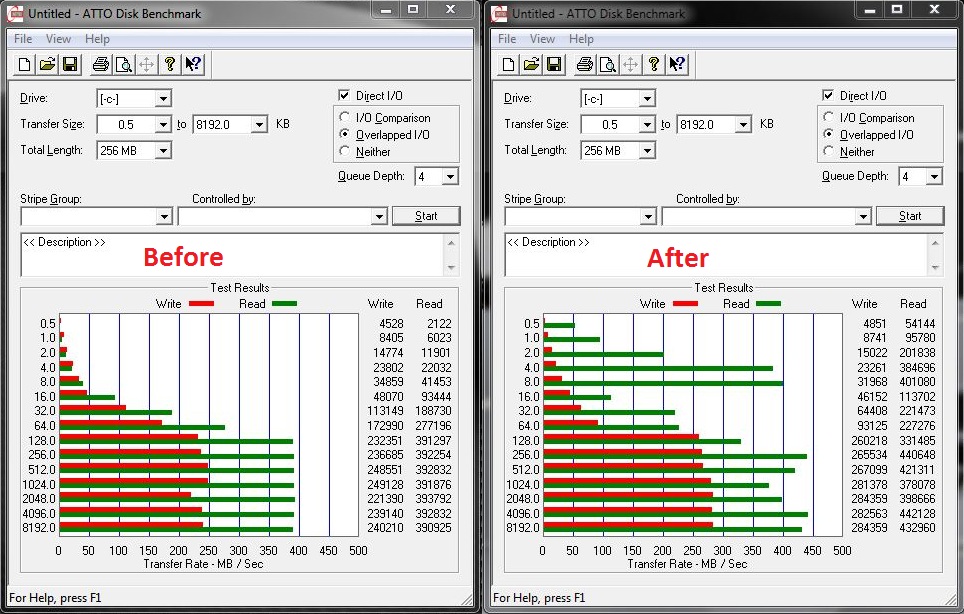
Task: Click the Start button in the Before window
Action: coord(426,216)
